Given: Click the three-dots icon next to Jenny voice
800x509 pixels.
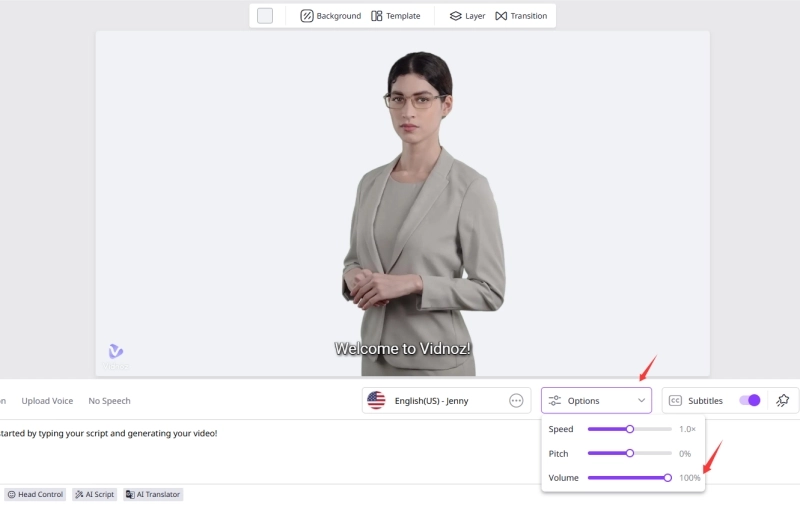Looking at the screenshot, I should [516, 401].
